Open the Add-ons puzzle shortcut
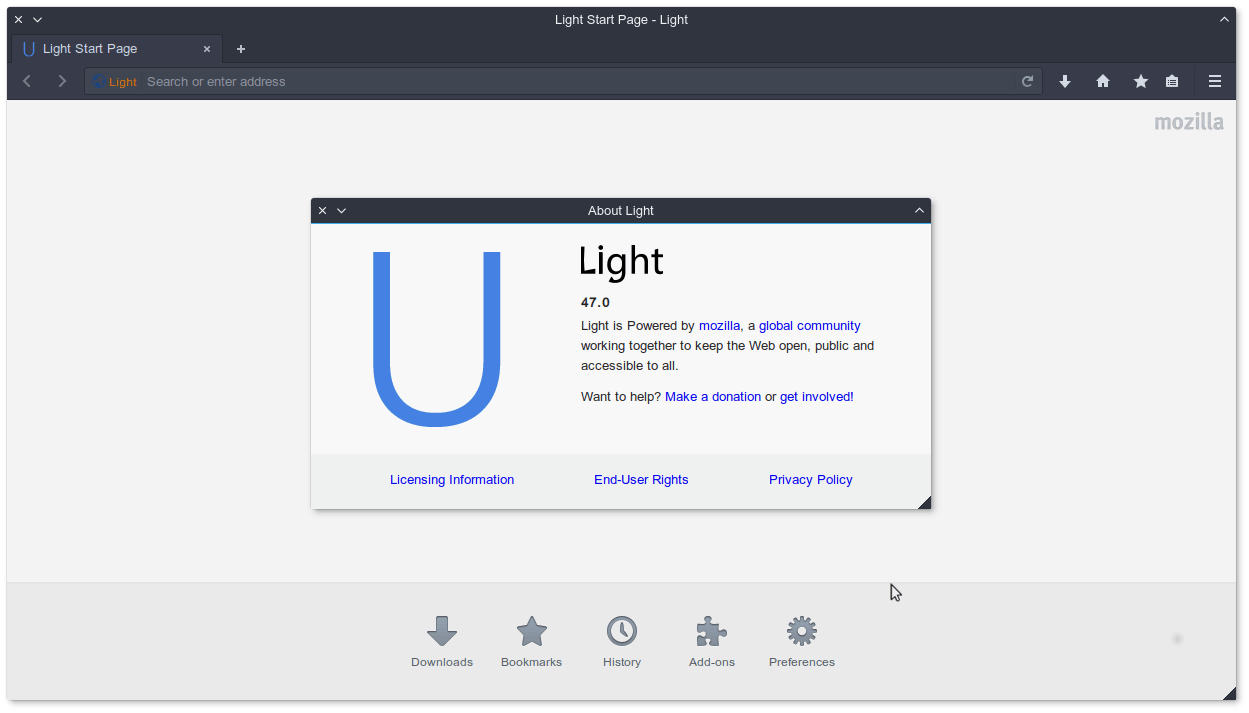Image resolution: width=1249 pixels, height=713 pixels. tap(711, 641)
